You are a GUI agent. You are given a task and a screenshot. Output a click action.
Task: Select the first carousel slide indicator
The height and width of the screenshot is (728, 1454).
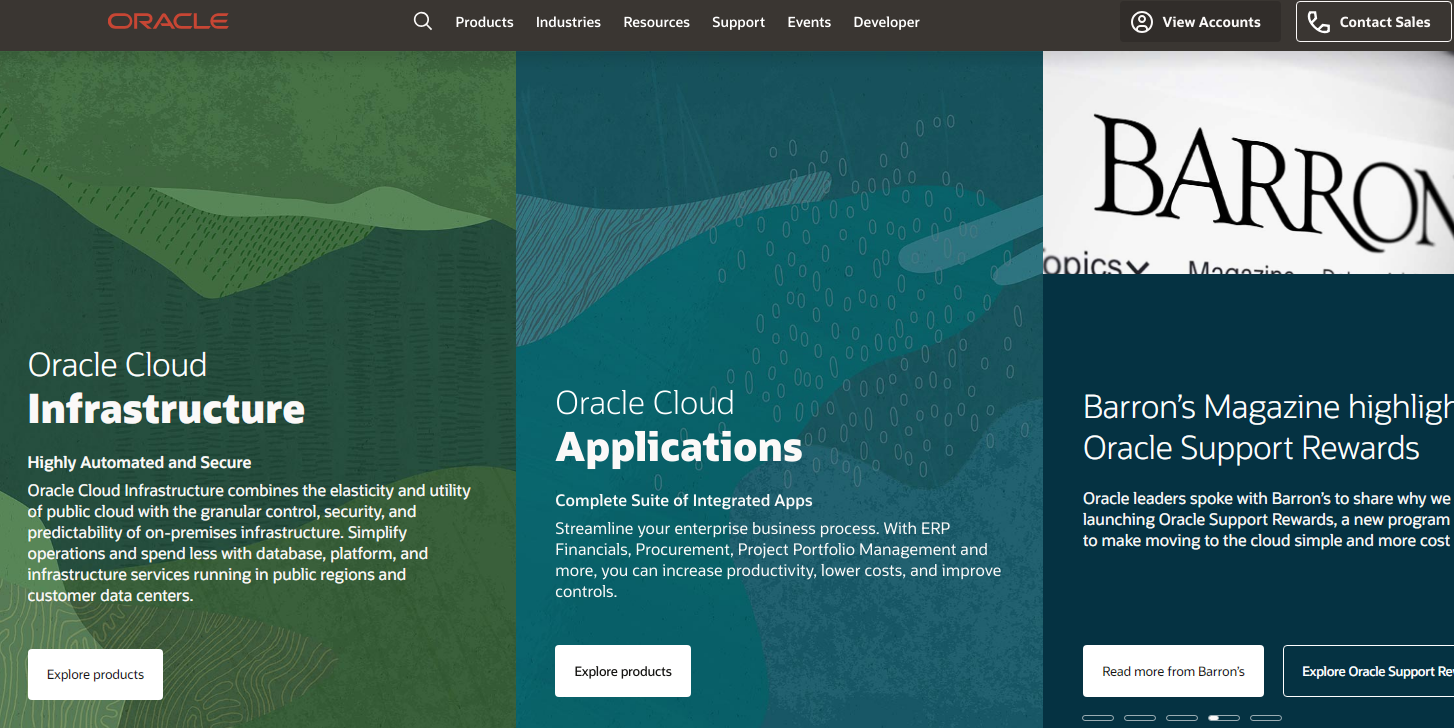[x=1098, y=718]
